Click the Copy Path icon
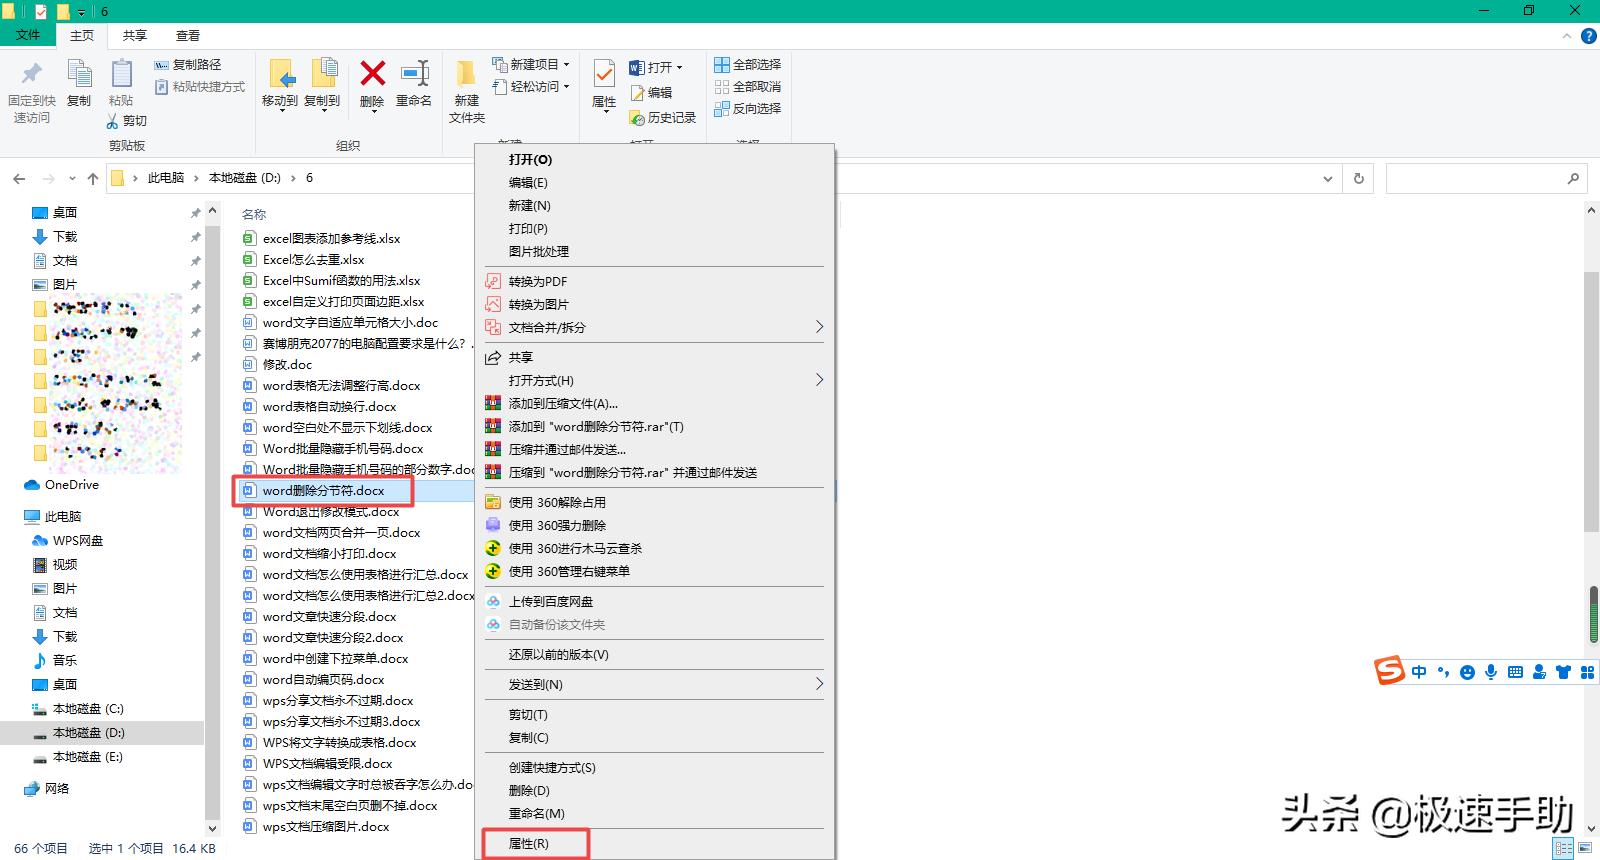The width and height of the screenshot is (1600, 860). 162,64
